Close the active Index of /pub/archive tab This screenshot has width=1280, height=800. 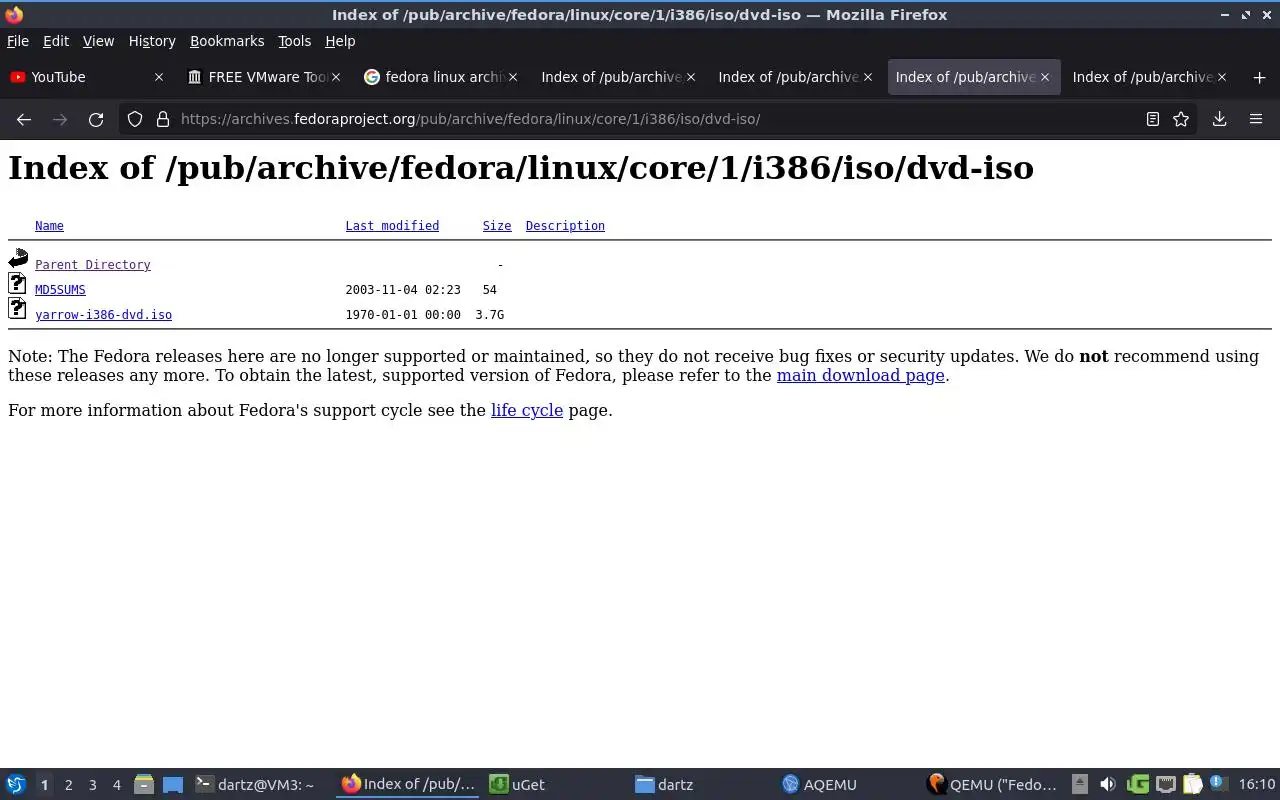(1045, 77)
